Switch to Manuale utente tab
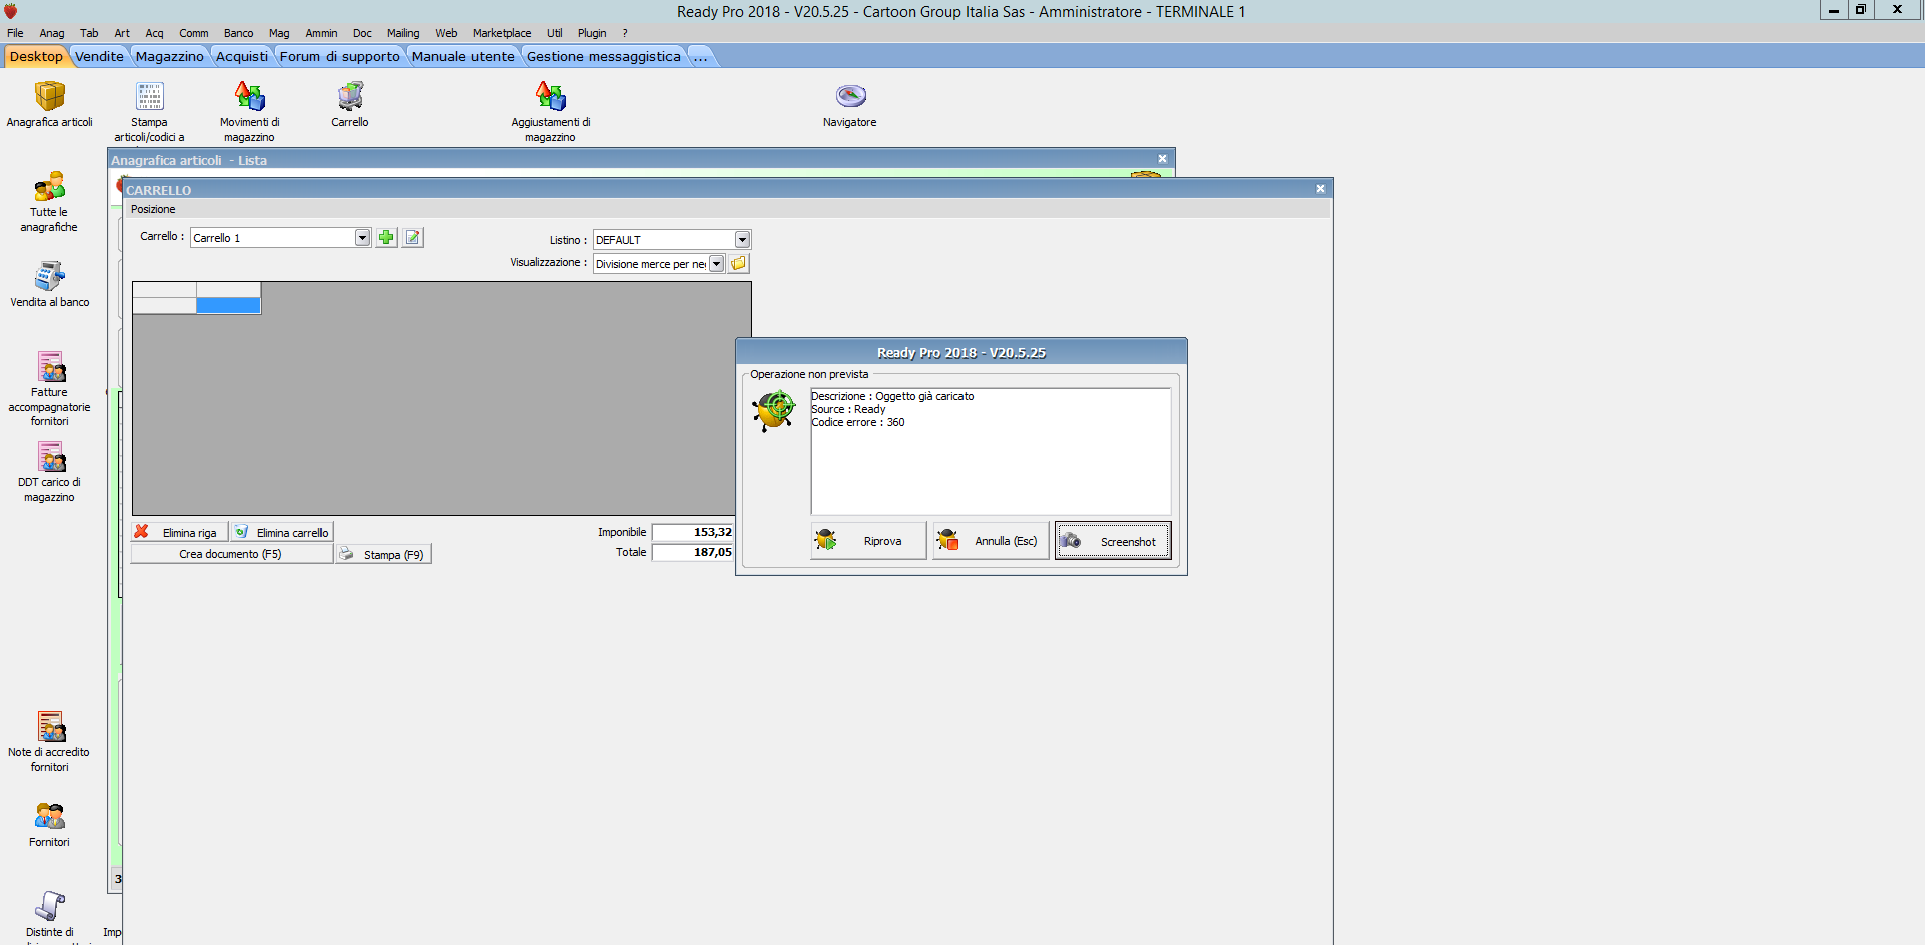The height and width of the screenshot is (945, 1925). [463, 56]
